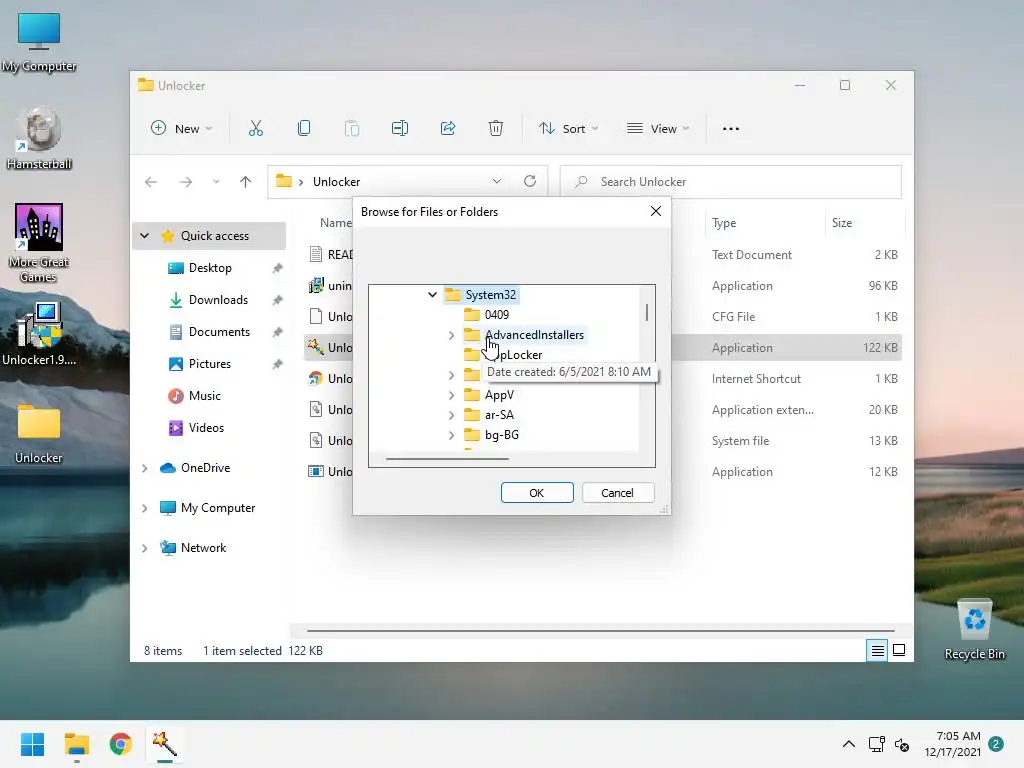Switch to details view layout icon
Image resolution: width=1024 pixels, height=768 pixels.
click(878, 650)
